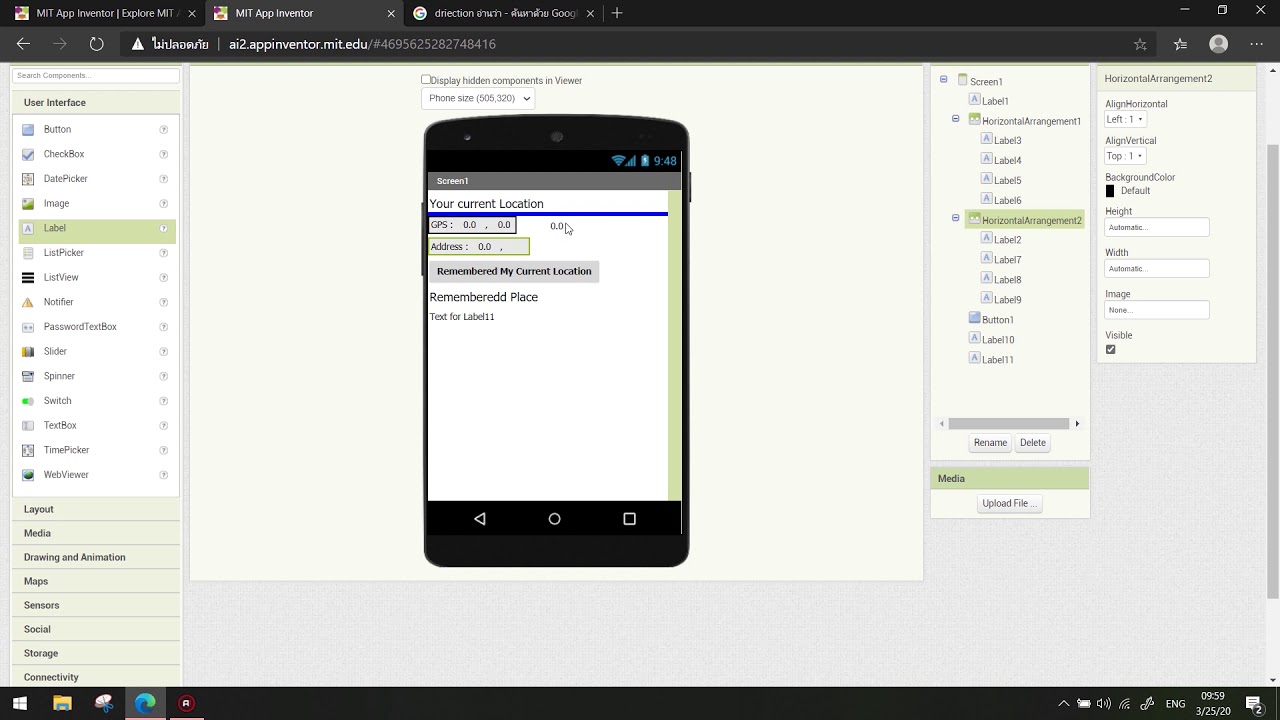Expand the Layout palette section
This screenshot has height=720, width=1280.
[96, 509]
